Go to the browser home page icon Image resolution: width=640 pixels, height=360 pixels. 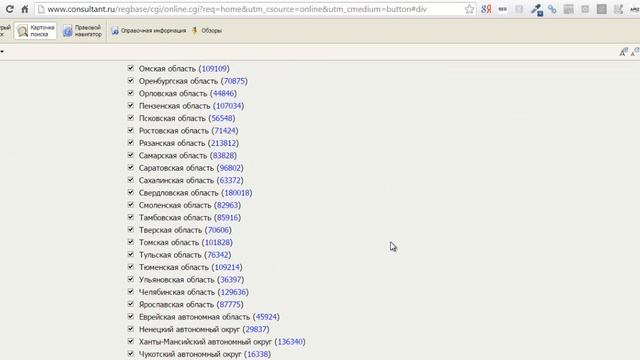click(x=25, y=9)
